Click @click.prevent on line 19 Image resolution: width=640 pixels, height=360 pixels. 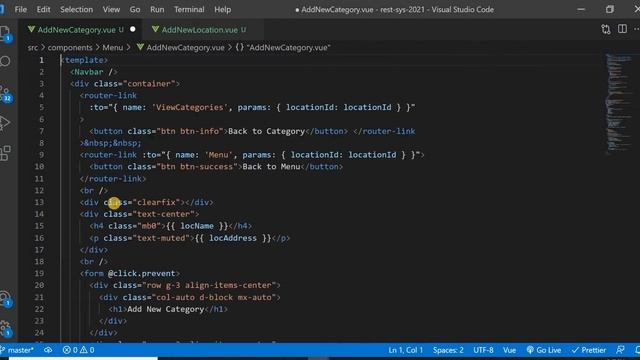coord(142,273)
